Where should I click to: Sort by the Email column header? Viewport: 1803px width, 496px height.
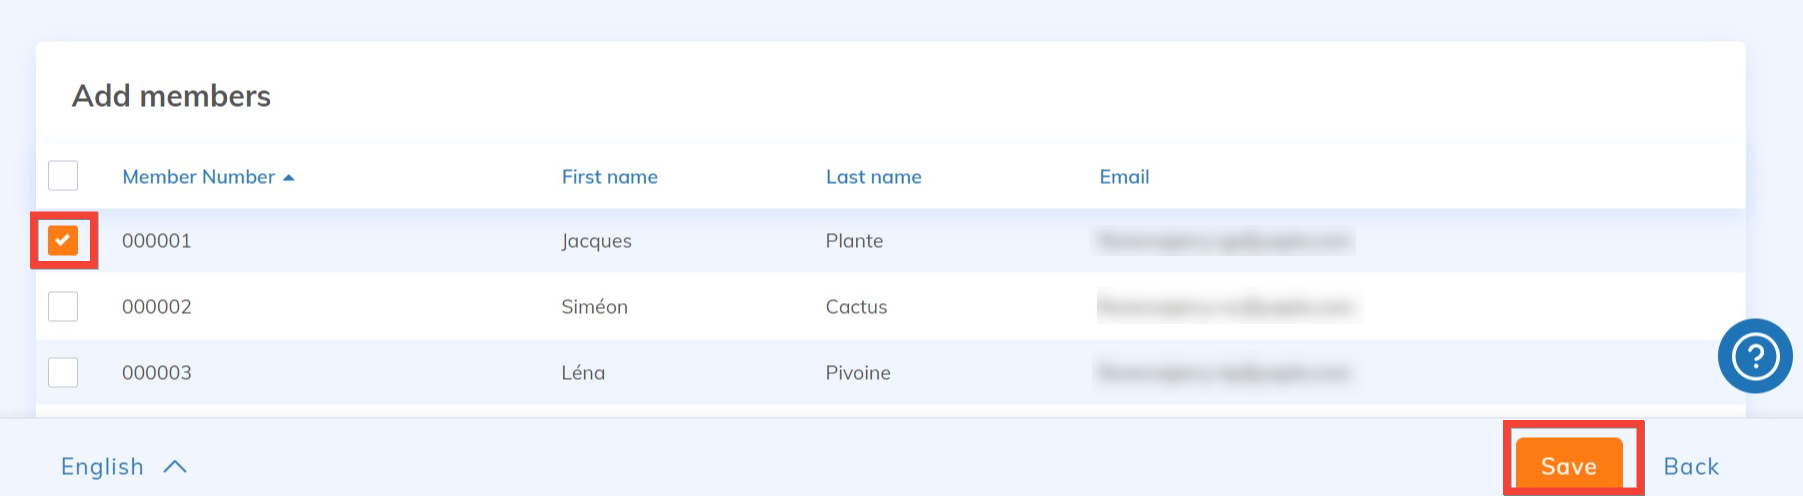coord(1124,177)
